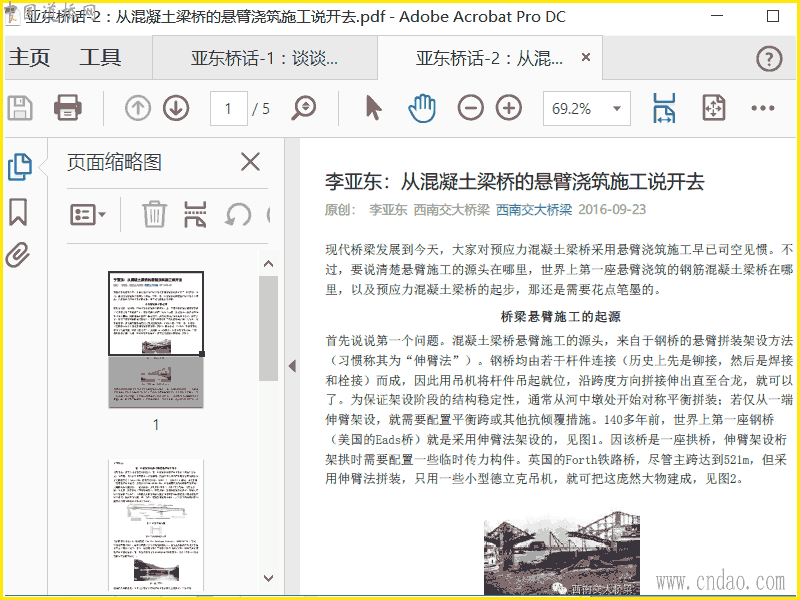The width and height of the screenshot is (800, 600).
Task: Zoom in with plus button
Action: click(x=509, y=108)
